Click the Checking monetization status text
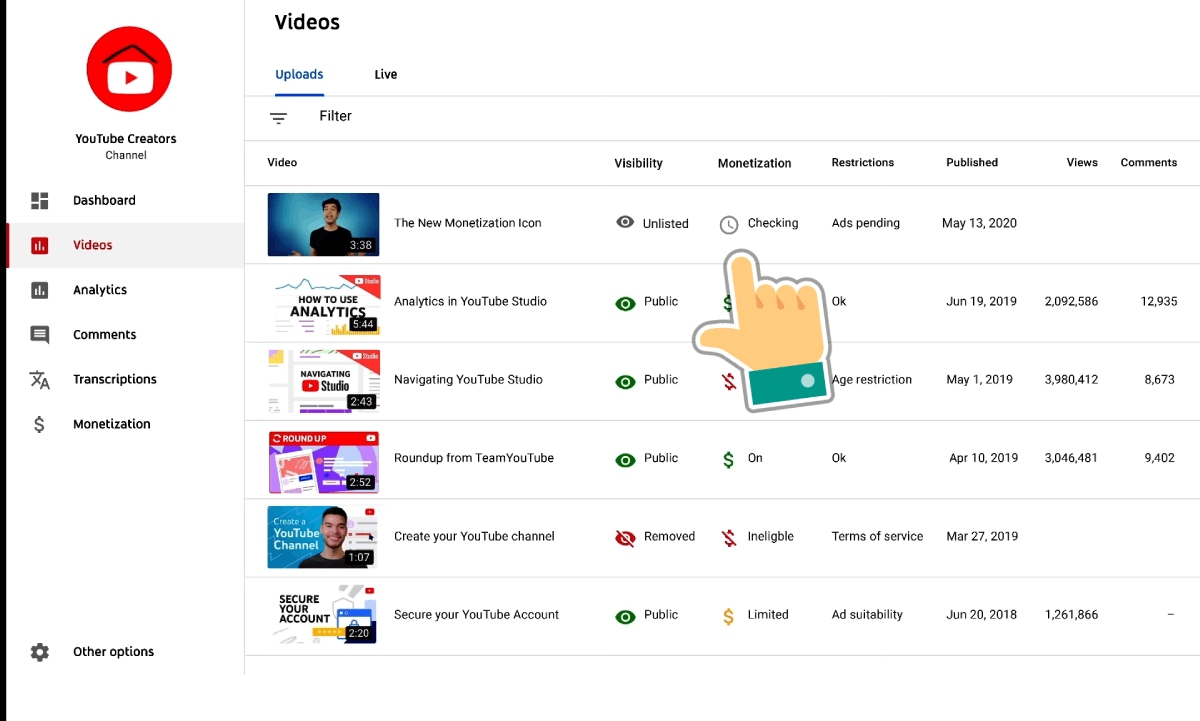Screen dimensions: 1200x721 (x=773, y=223)
